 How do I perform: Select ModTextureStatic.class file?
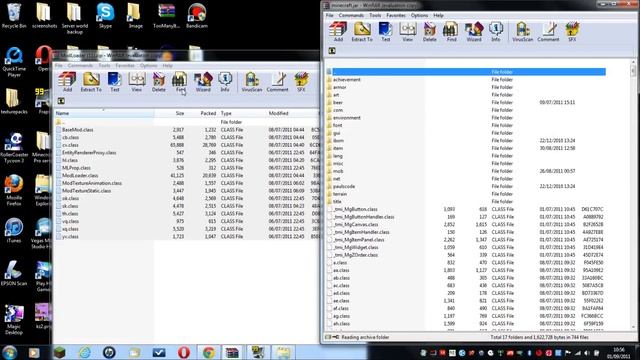(87, 191)
